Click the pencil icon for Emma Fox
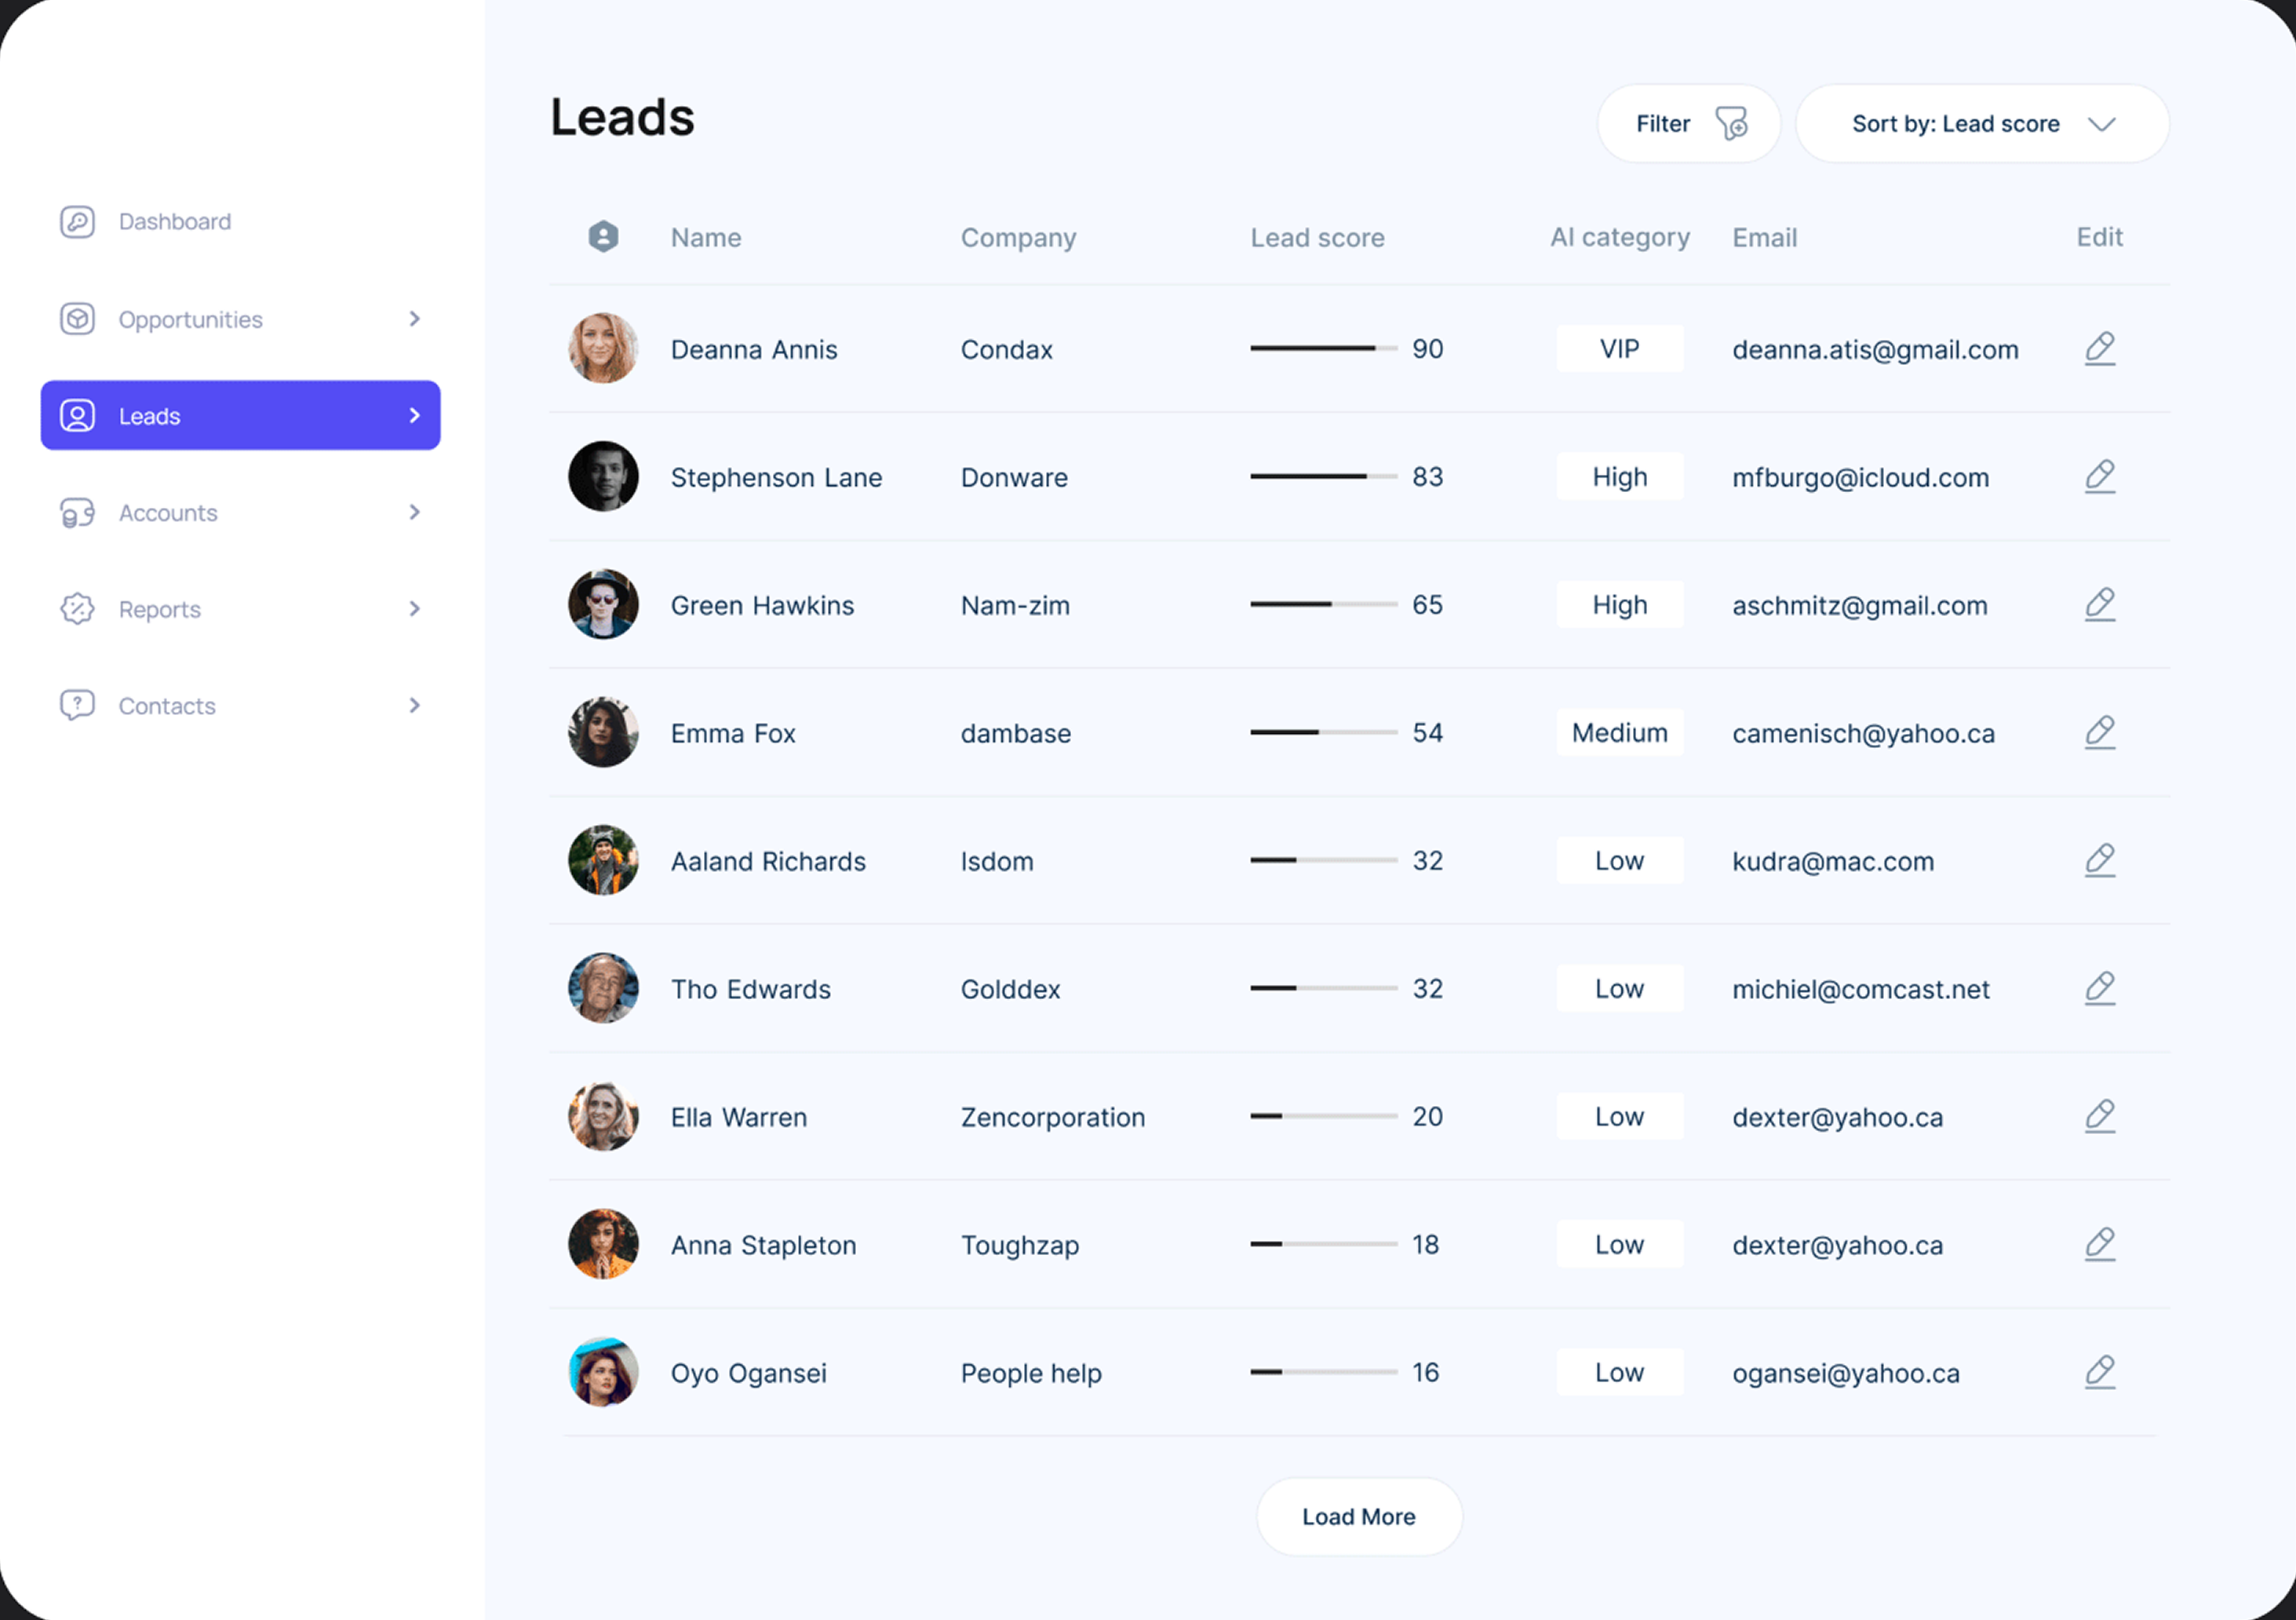The width and height of the screenshot is (2296, 1620). (x=2100, y=733)
